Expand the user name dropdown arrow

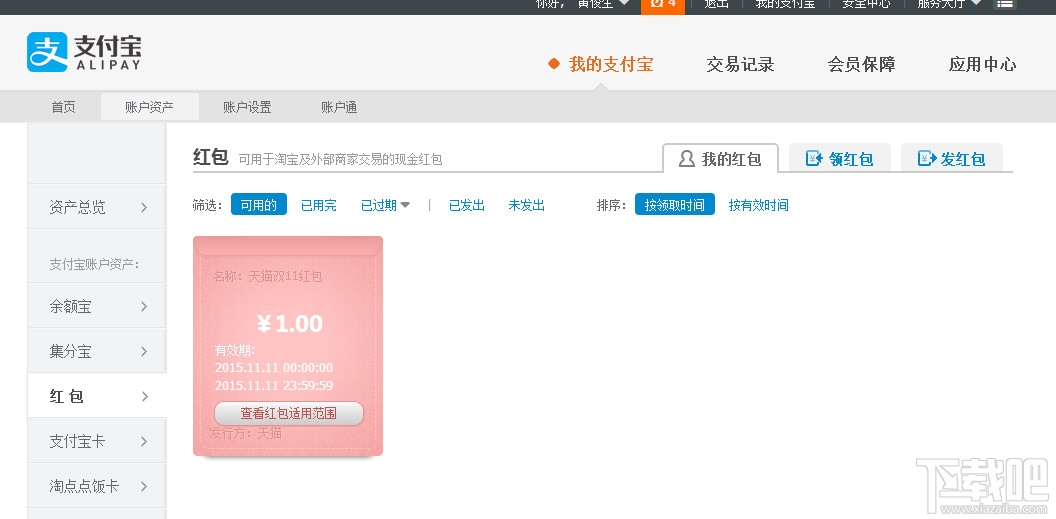[x=624, y=3]
